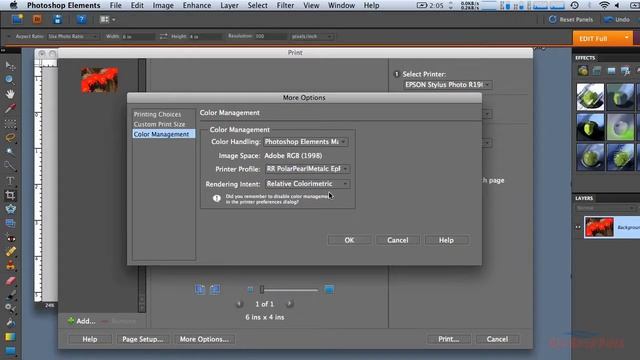The height and width of the screenshot is (360, 640).
Task: Click Reset Panels button
Action: click(x=571, y=19)
